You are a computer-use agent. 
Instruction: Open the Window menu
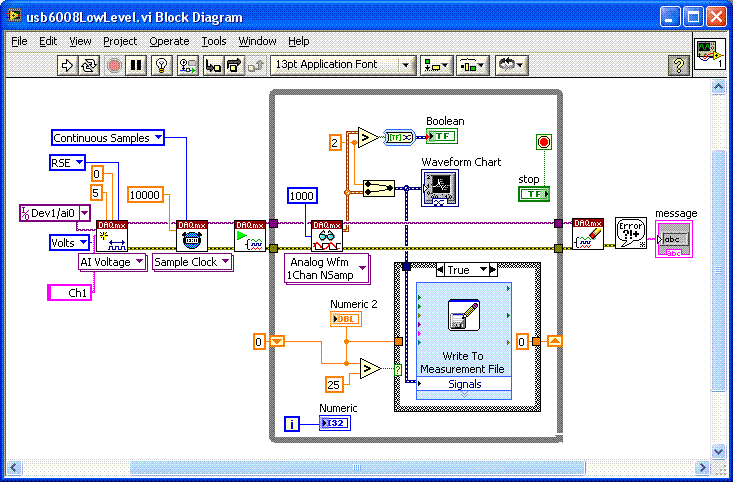click(x=257, y=41)
